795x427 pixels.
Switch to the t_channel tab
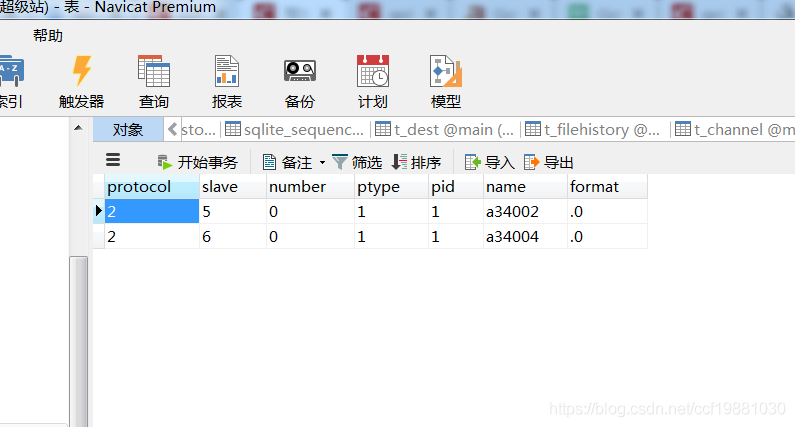(x=735, y=130)
